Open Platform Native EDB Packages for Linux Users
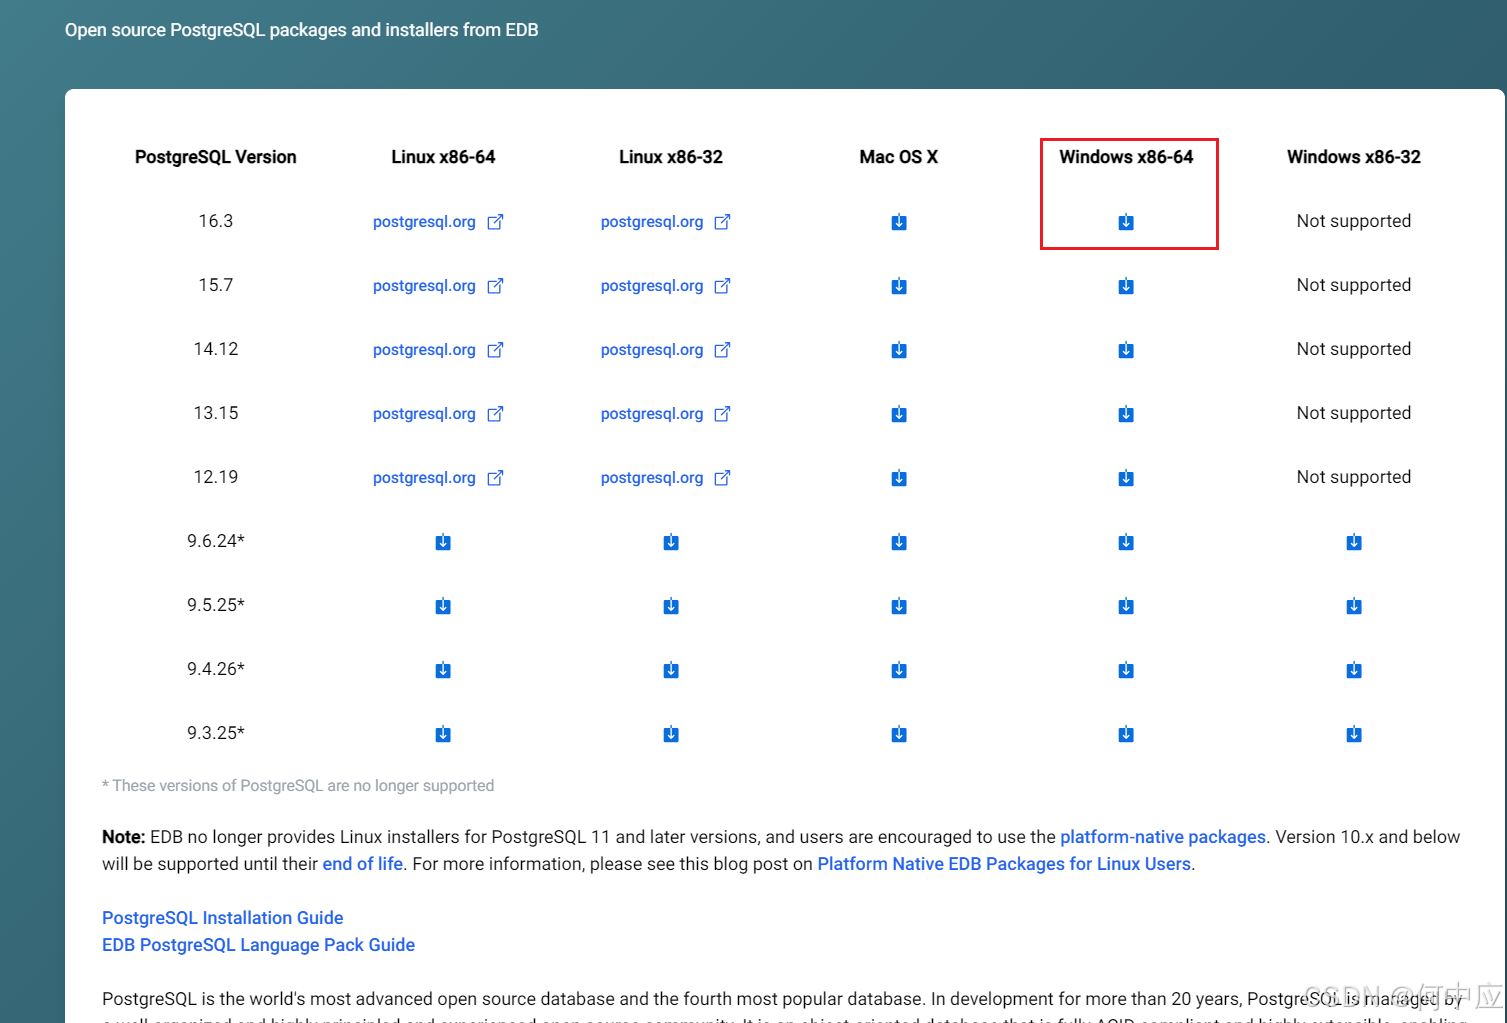The image size is (1507, 1023). coord(1004,864)
